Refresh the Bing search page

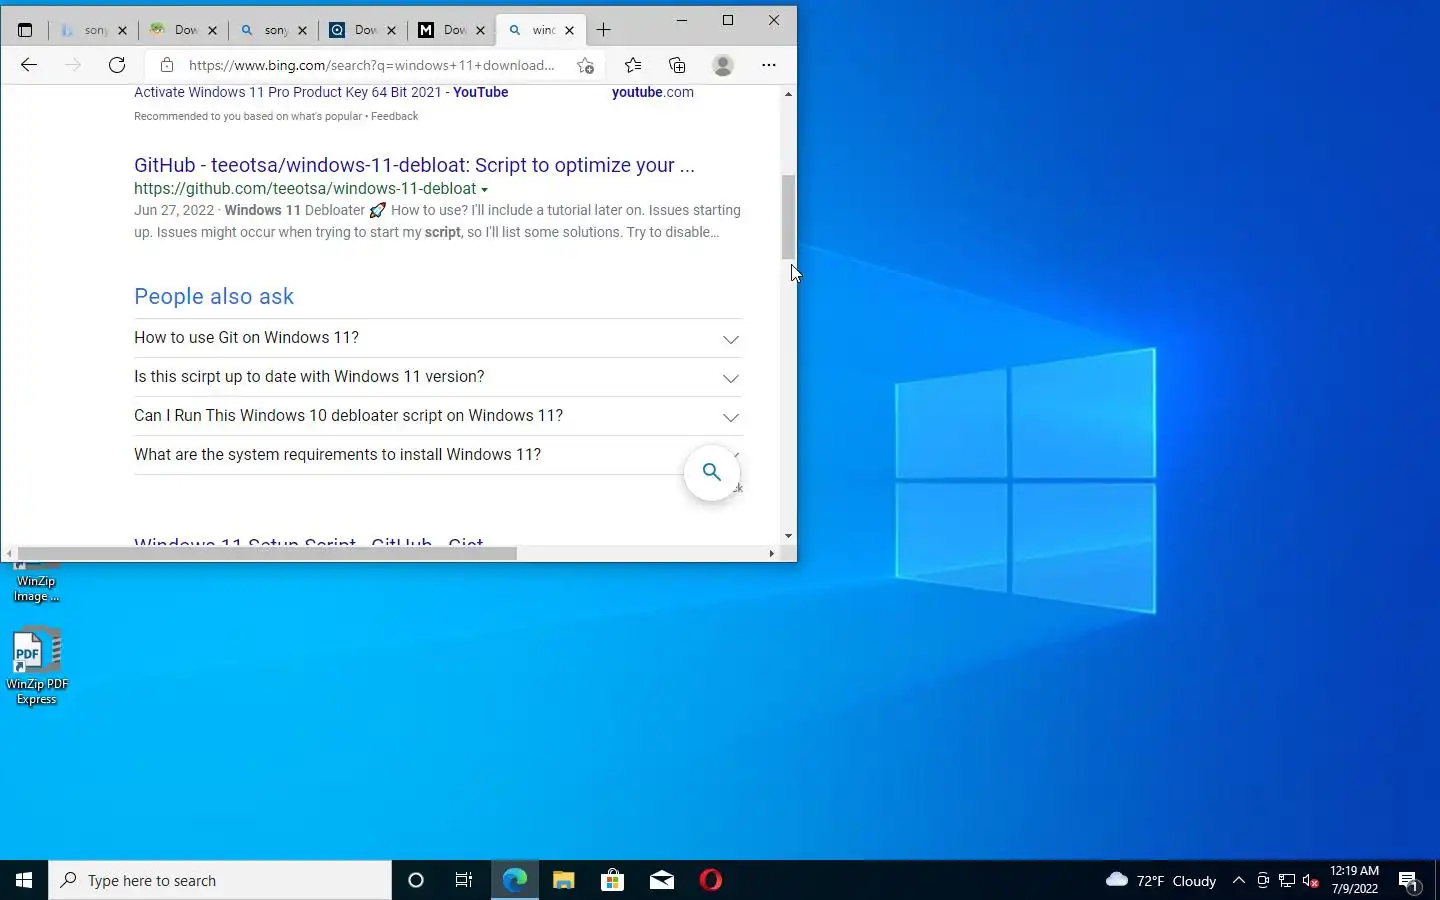point(117,65)
